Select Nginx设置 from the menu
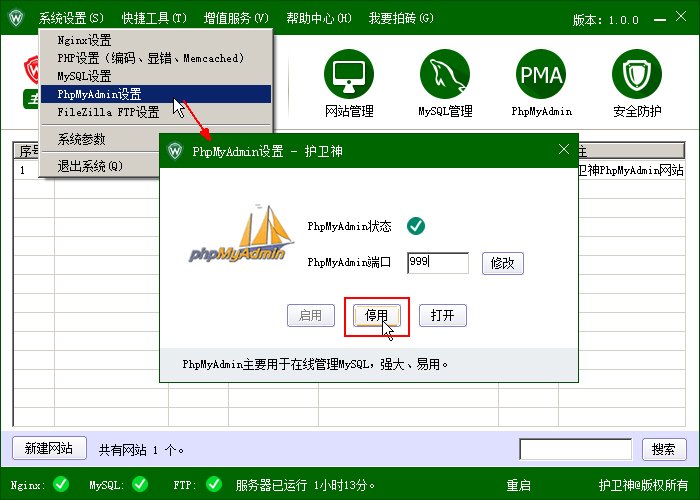 pyautogui.click(x=156, y=40)
